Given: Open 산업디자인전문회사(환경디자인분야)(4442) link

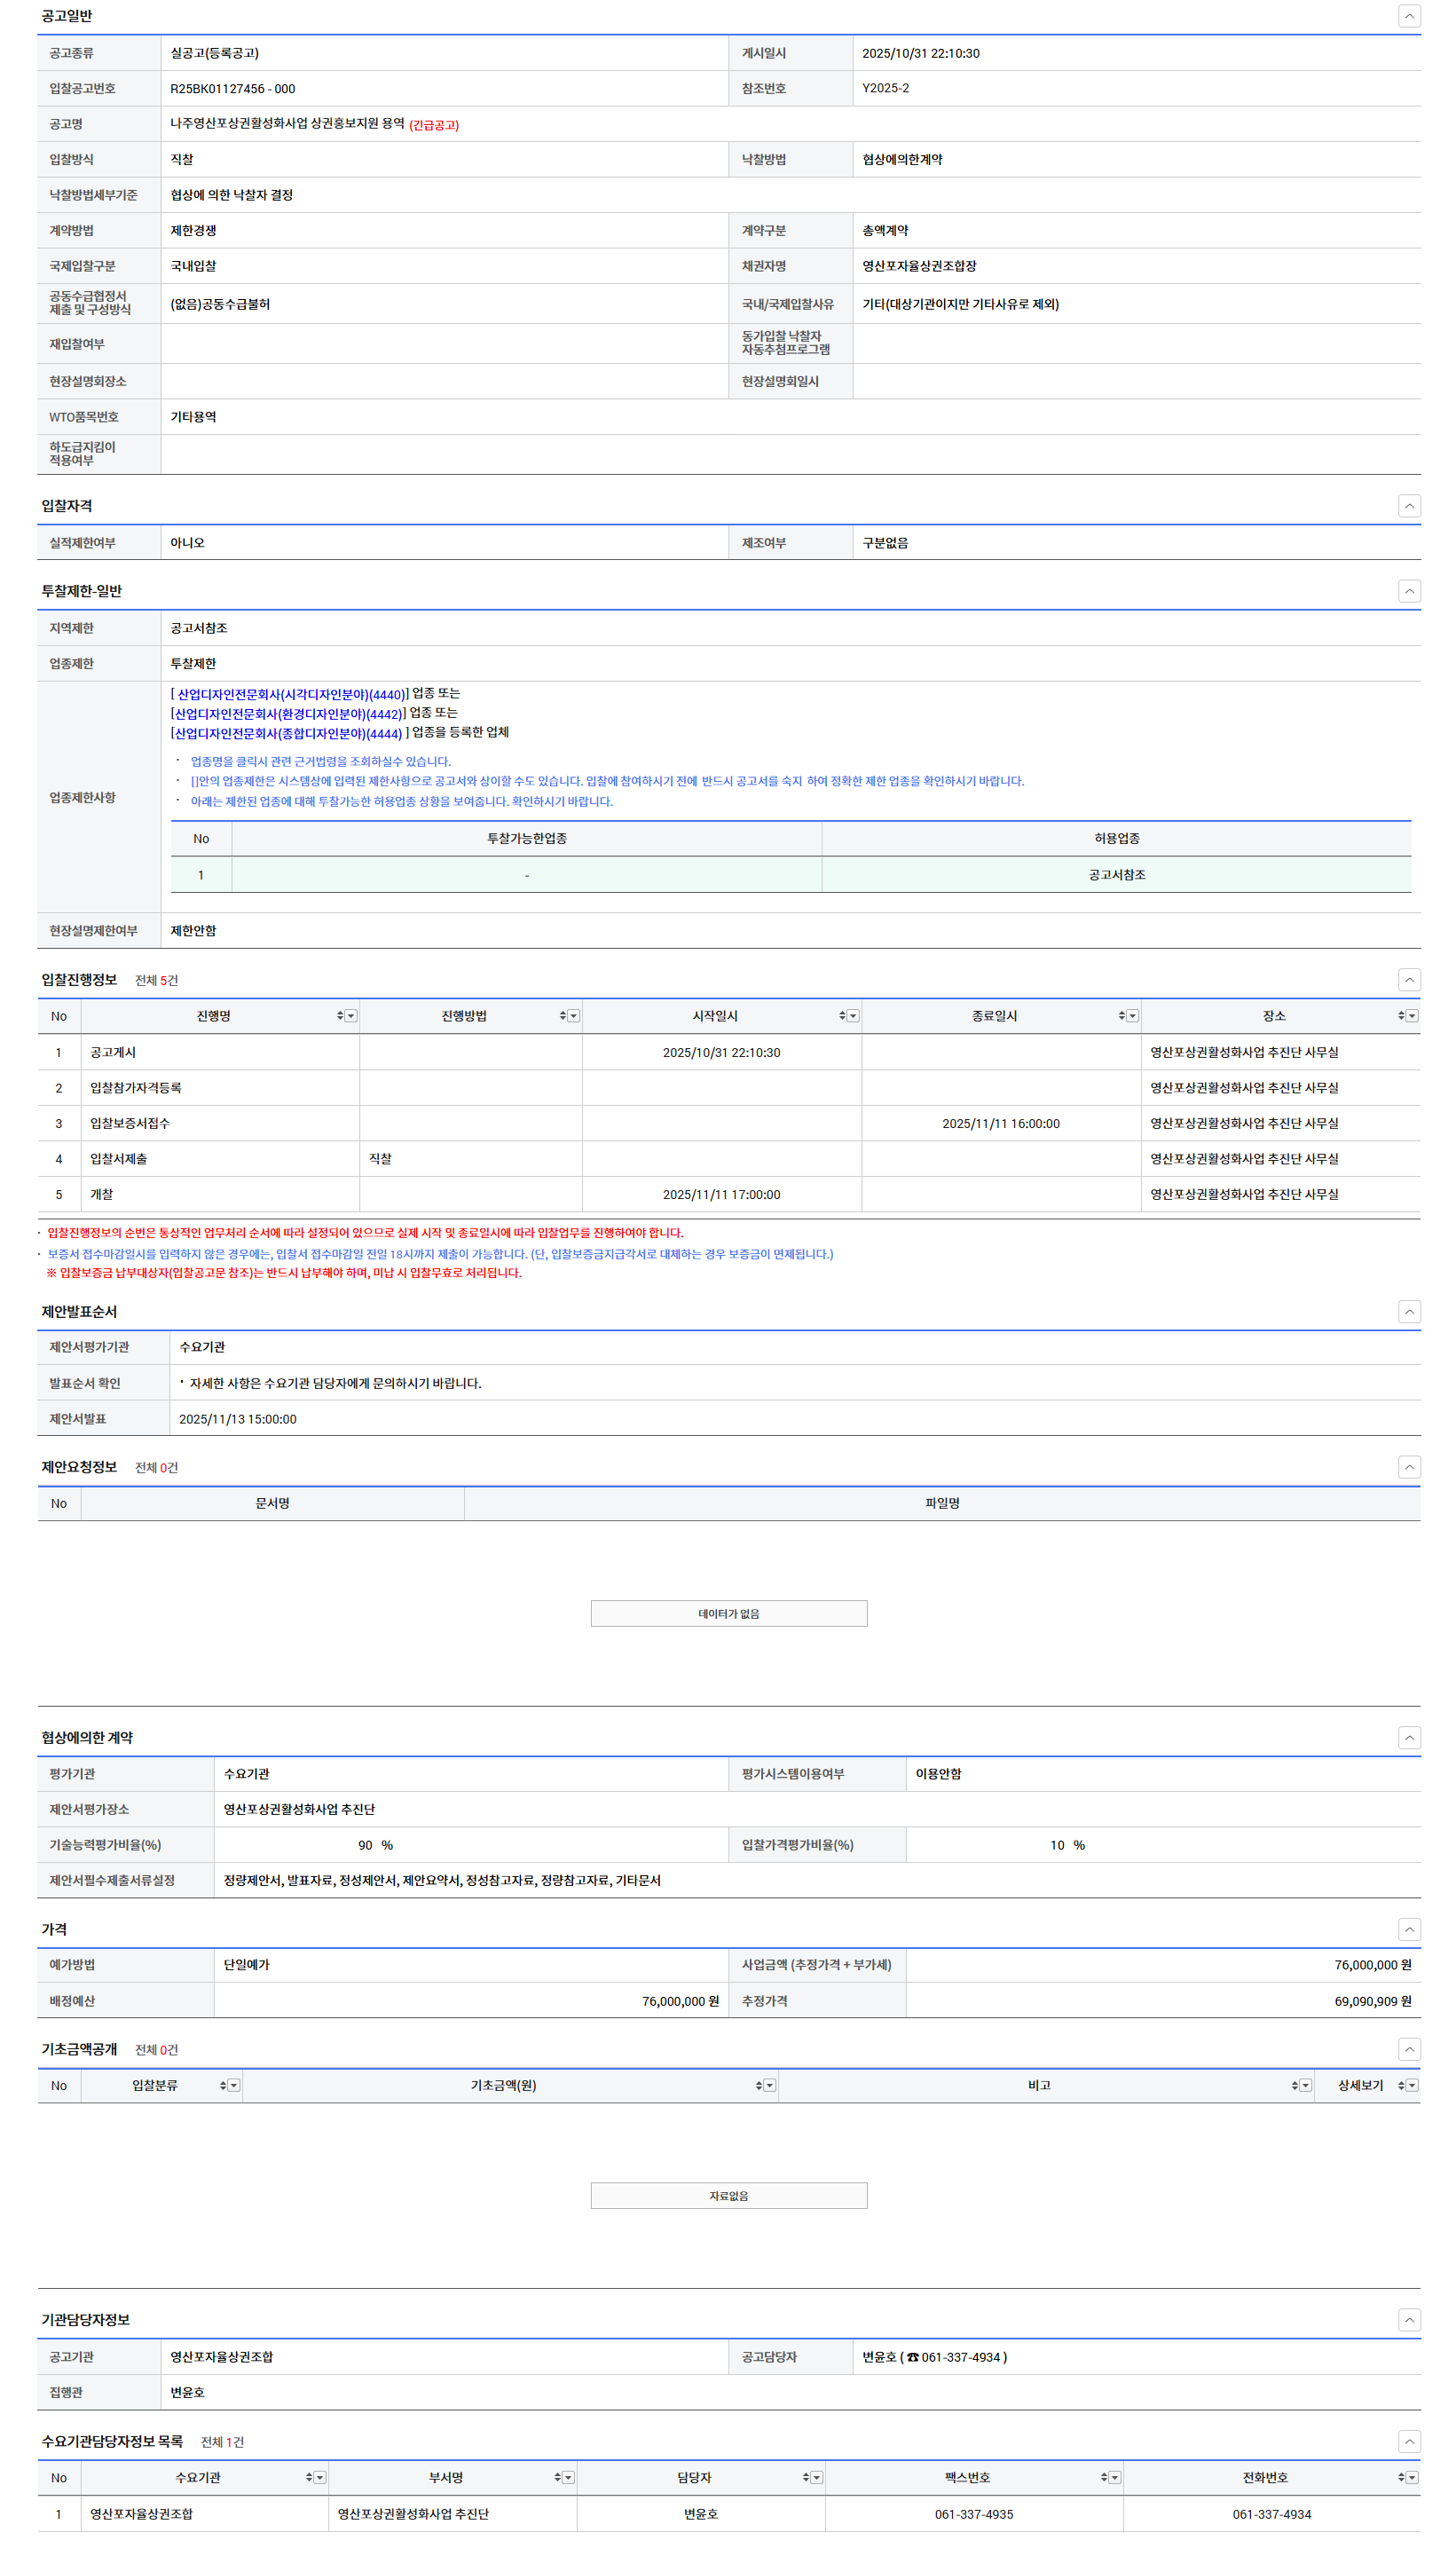Looking at the screenshot, I should click(x=288, y=714).
